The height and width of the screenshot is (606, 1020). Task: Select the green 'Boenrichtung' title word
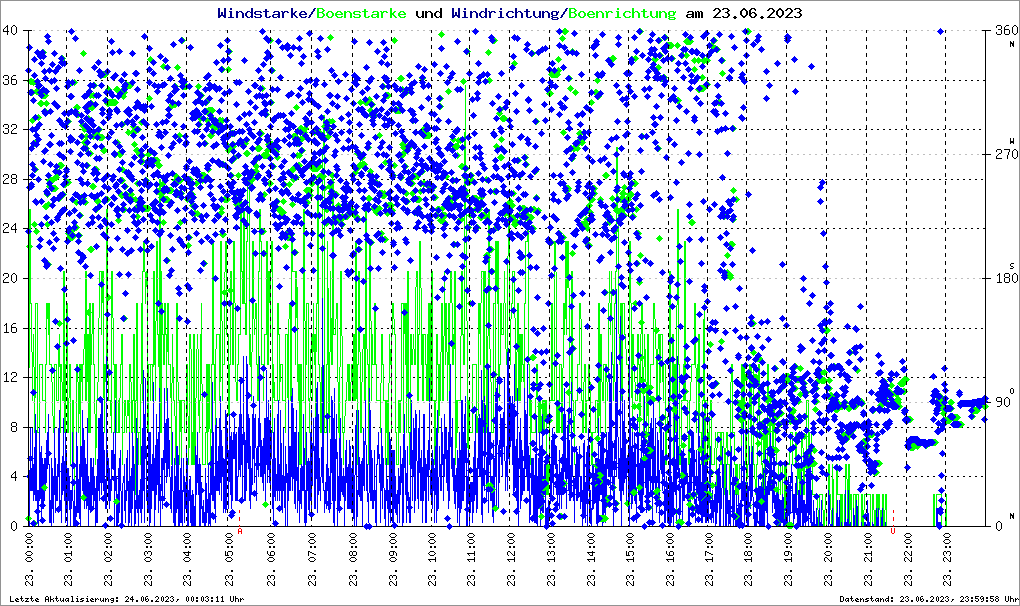623,13
